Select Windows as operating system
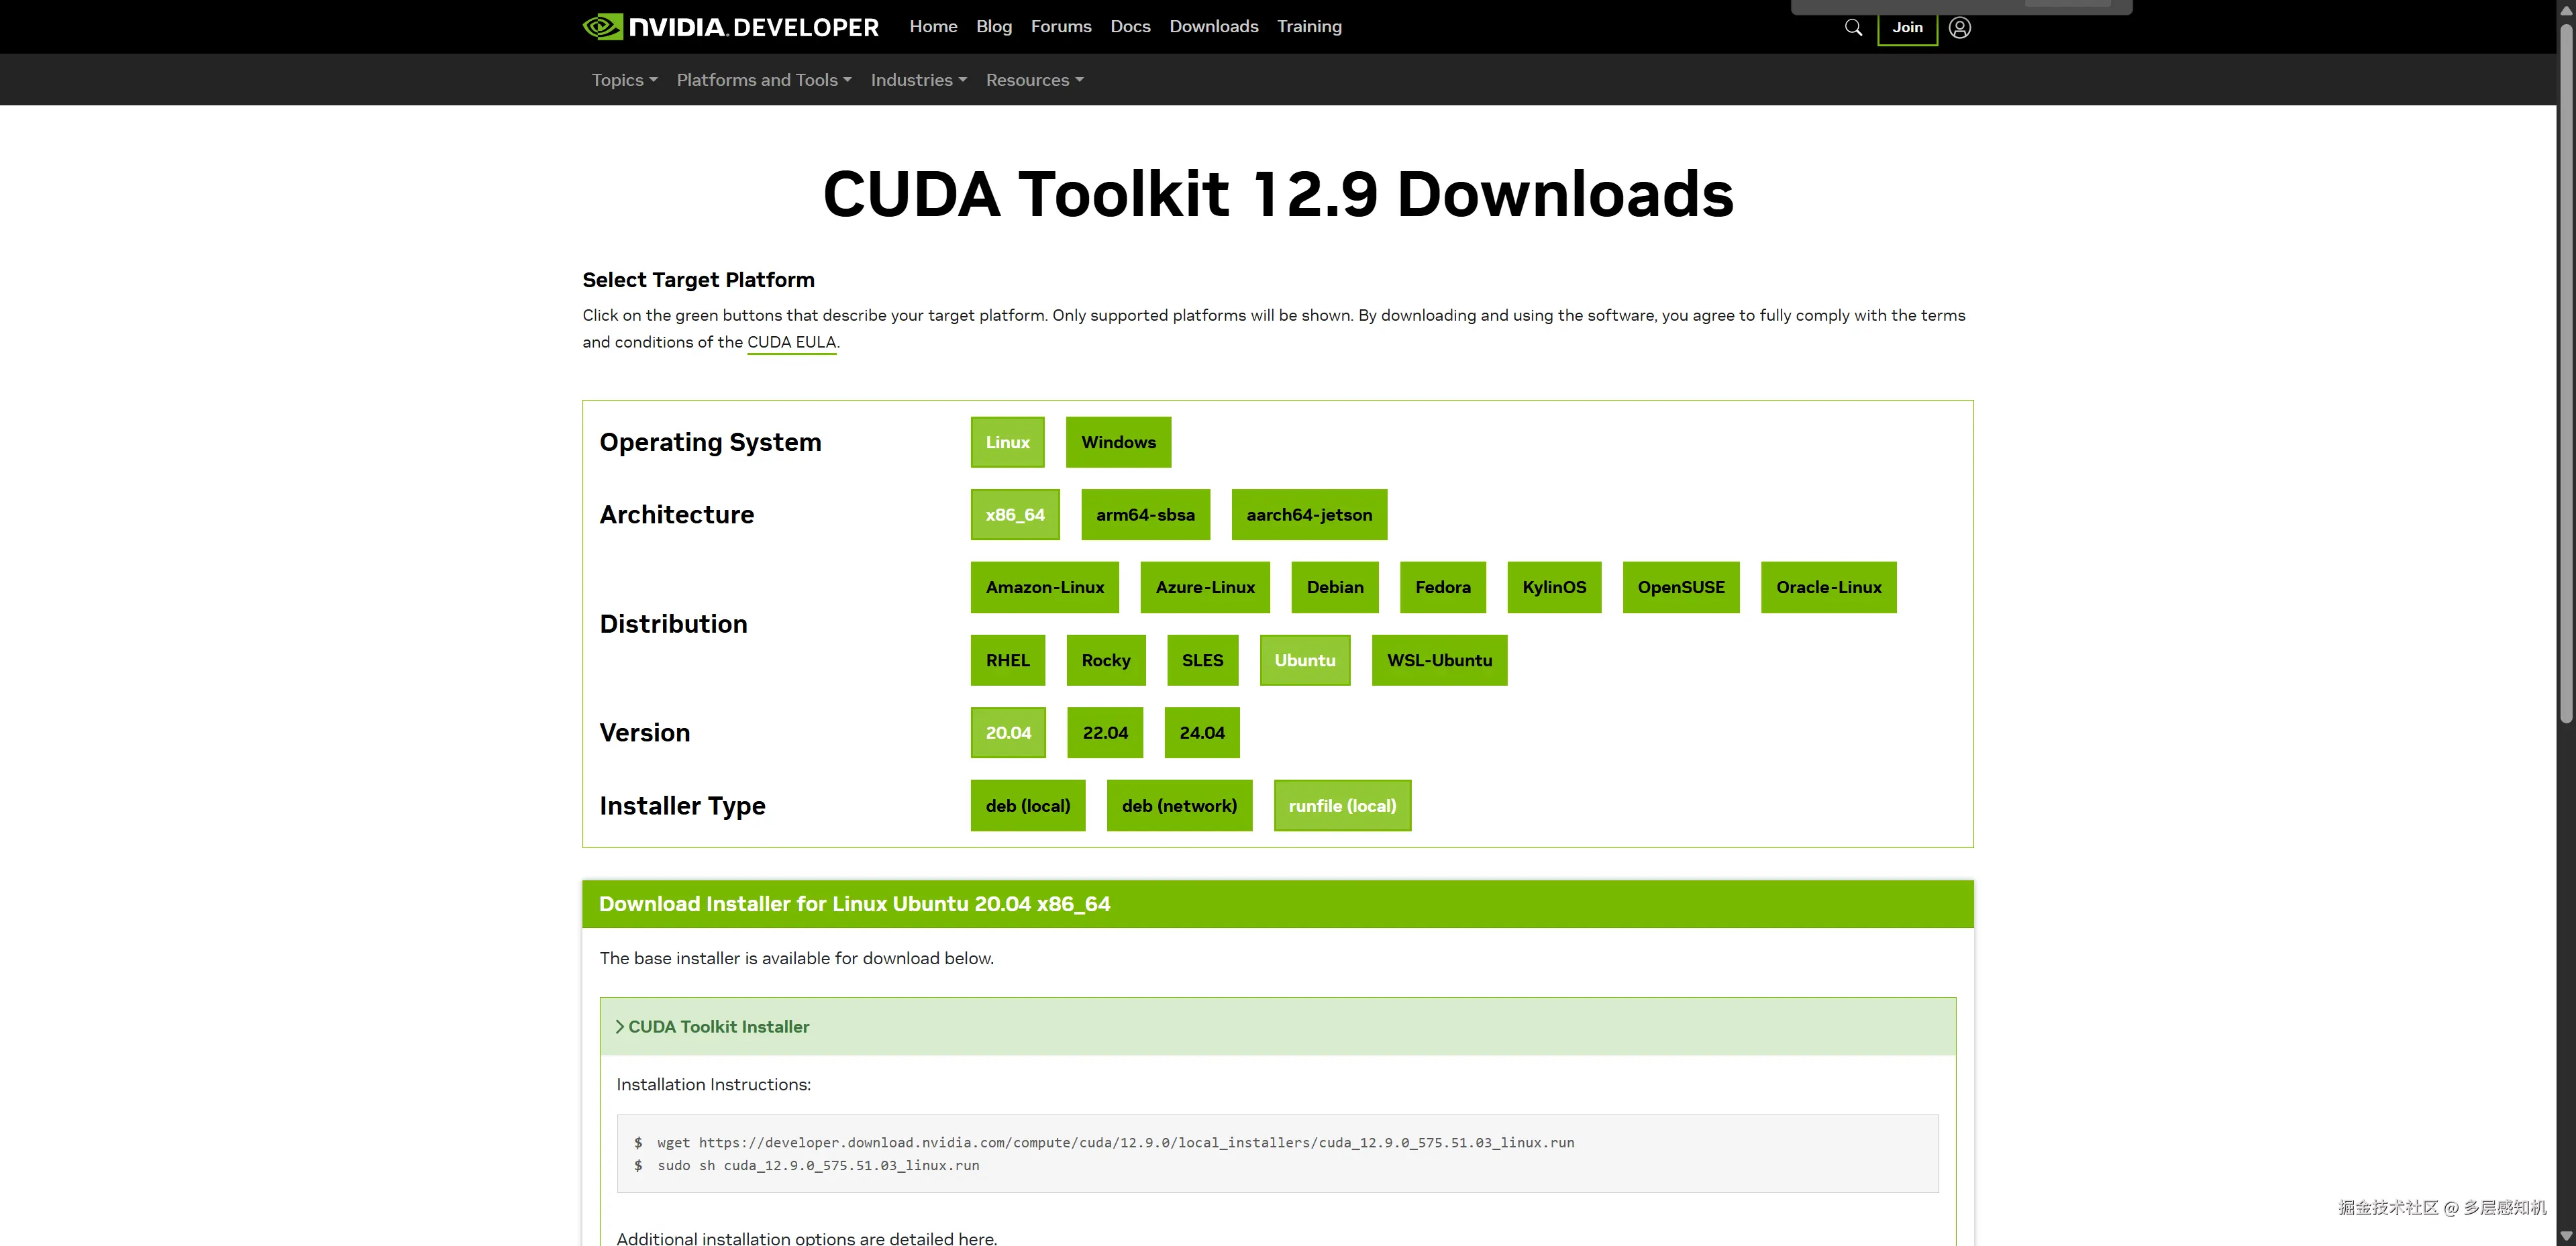The height and width of the screenshot is (1246, 2576). point(1118,442)
